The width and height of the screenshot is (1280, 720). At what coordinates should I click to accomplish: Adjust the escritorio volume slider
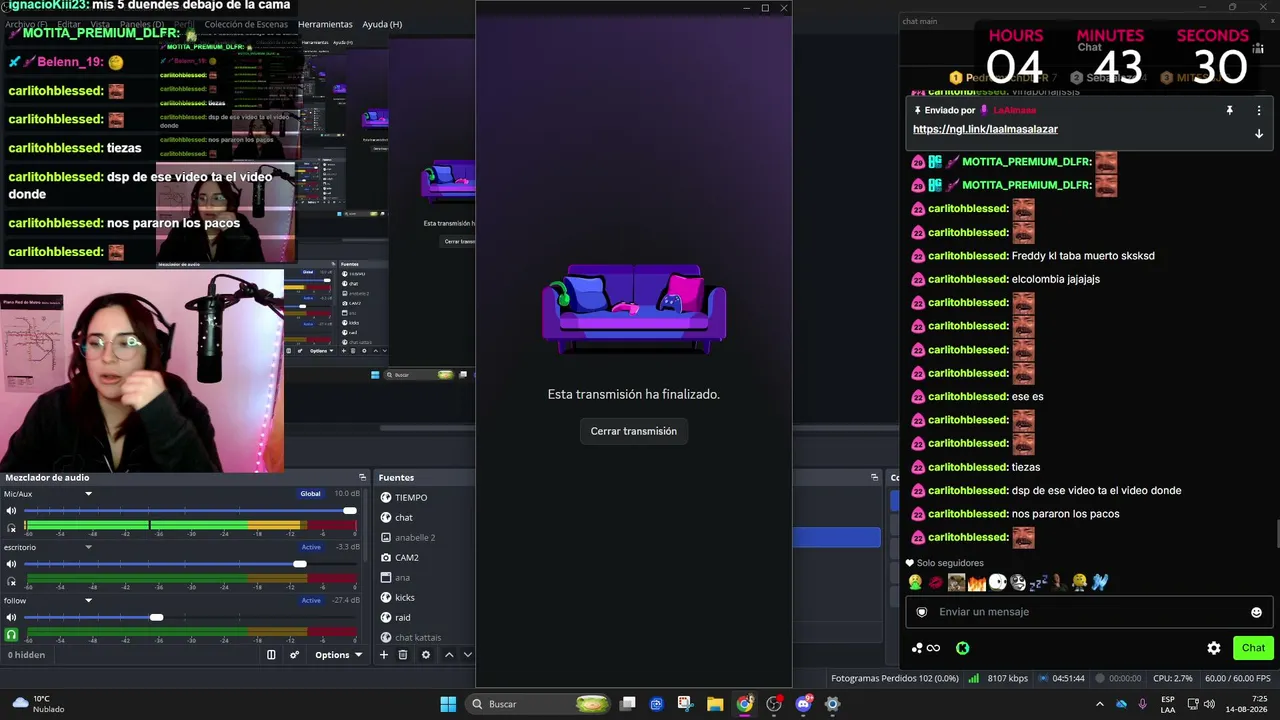click(x=190, y=564)
